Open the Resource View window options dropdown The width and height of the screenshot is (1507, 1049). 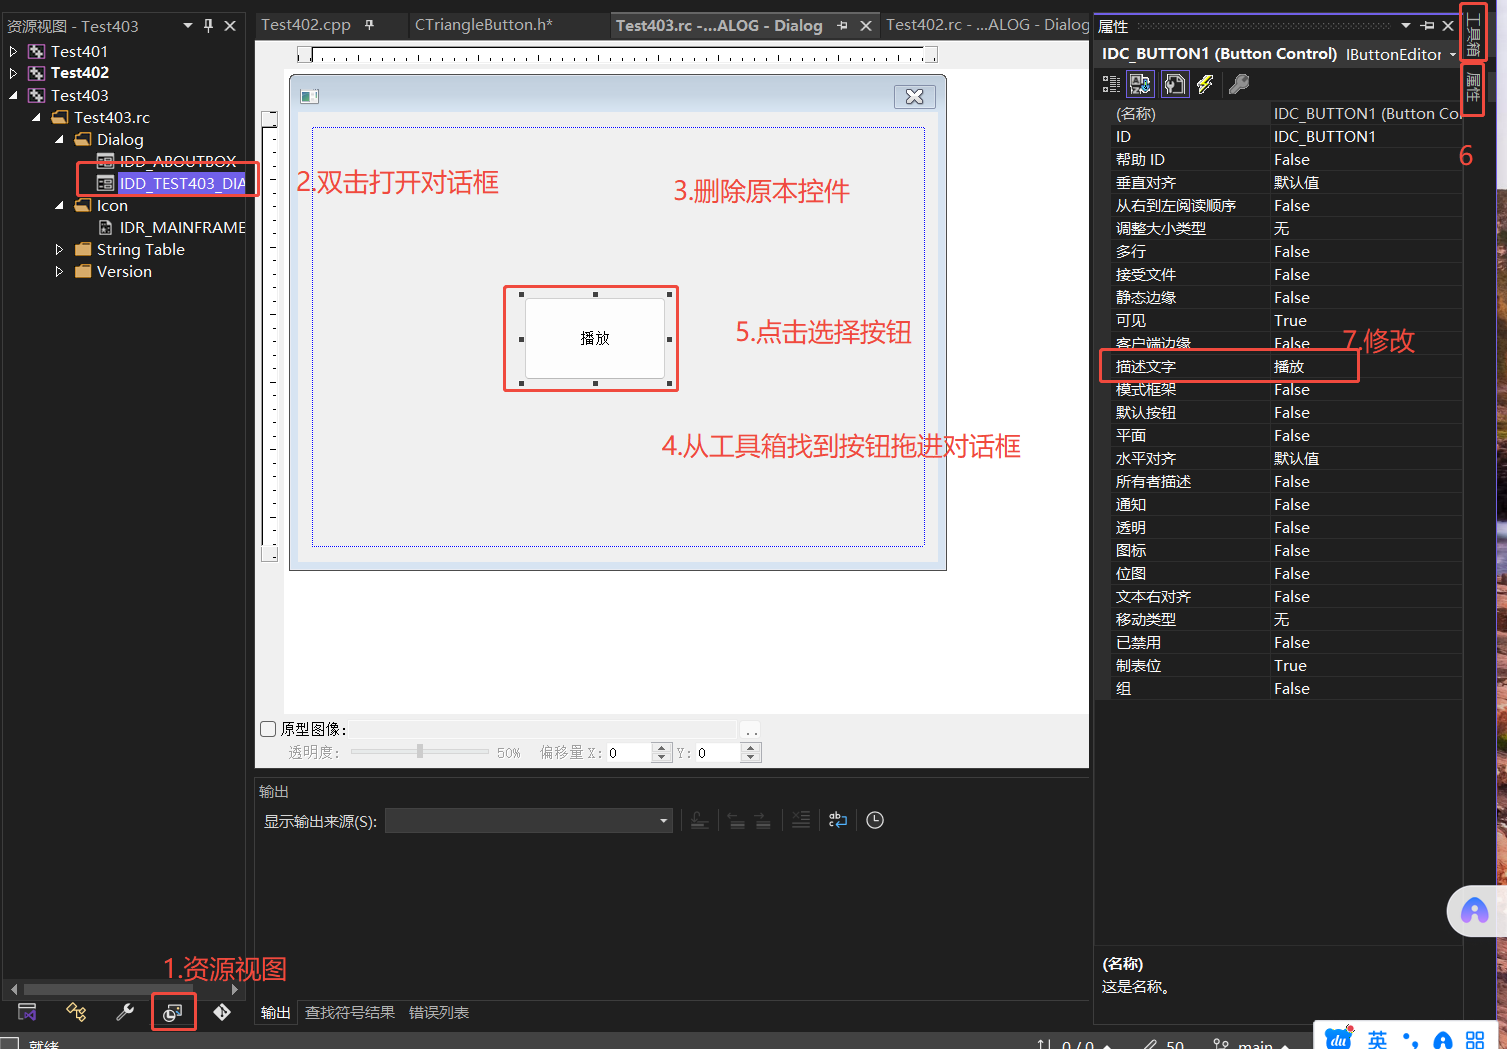click(x=188, y=26)
